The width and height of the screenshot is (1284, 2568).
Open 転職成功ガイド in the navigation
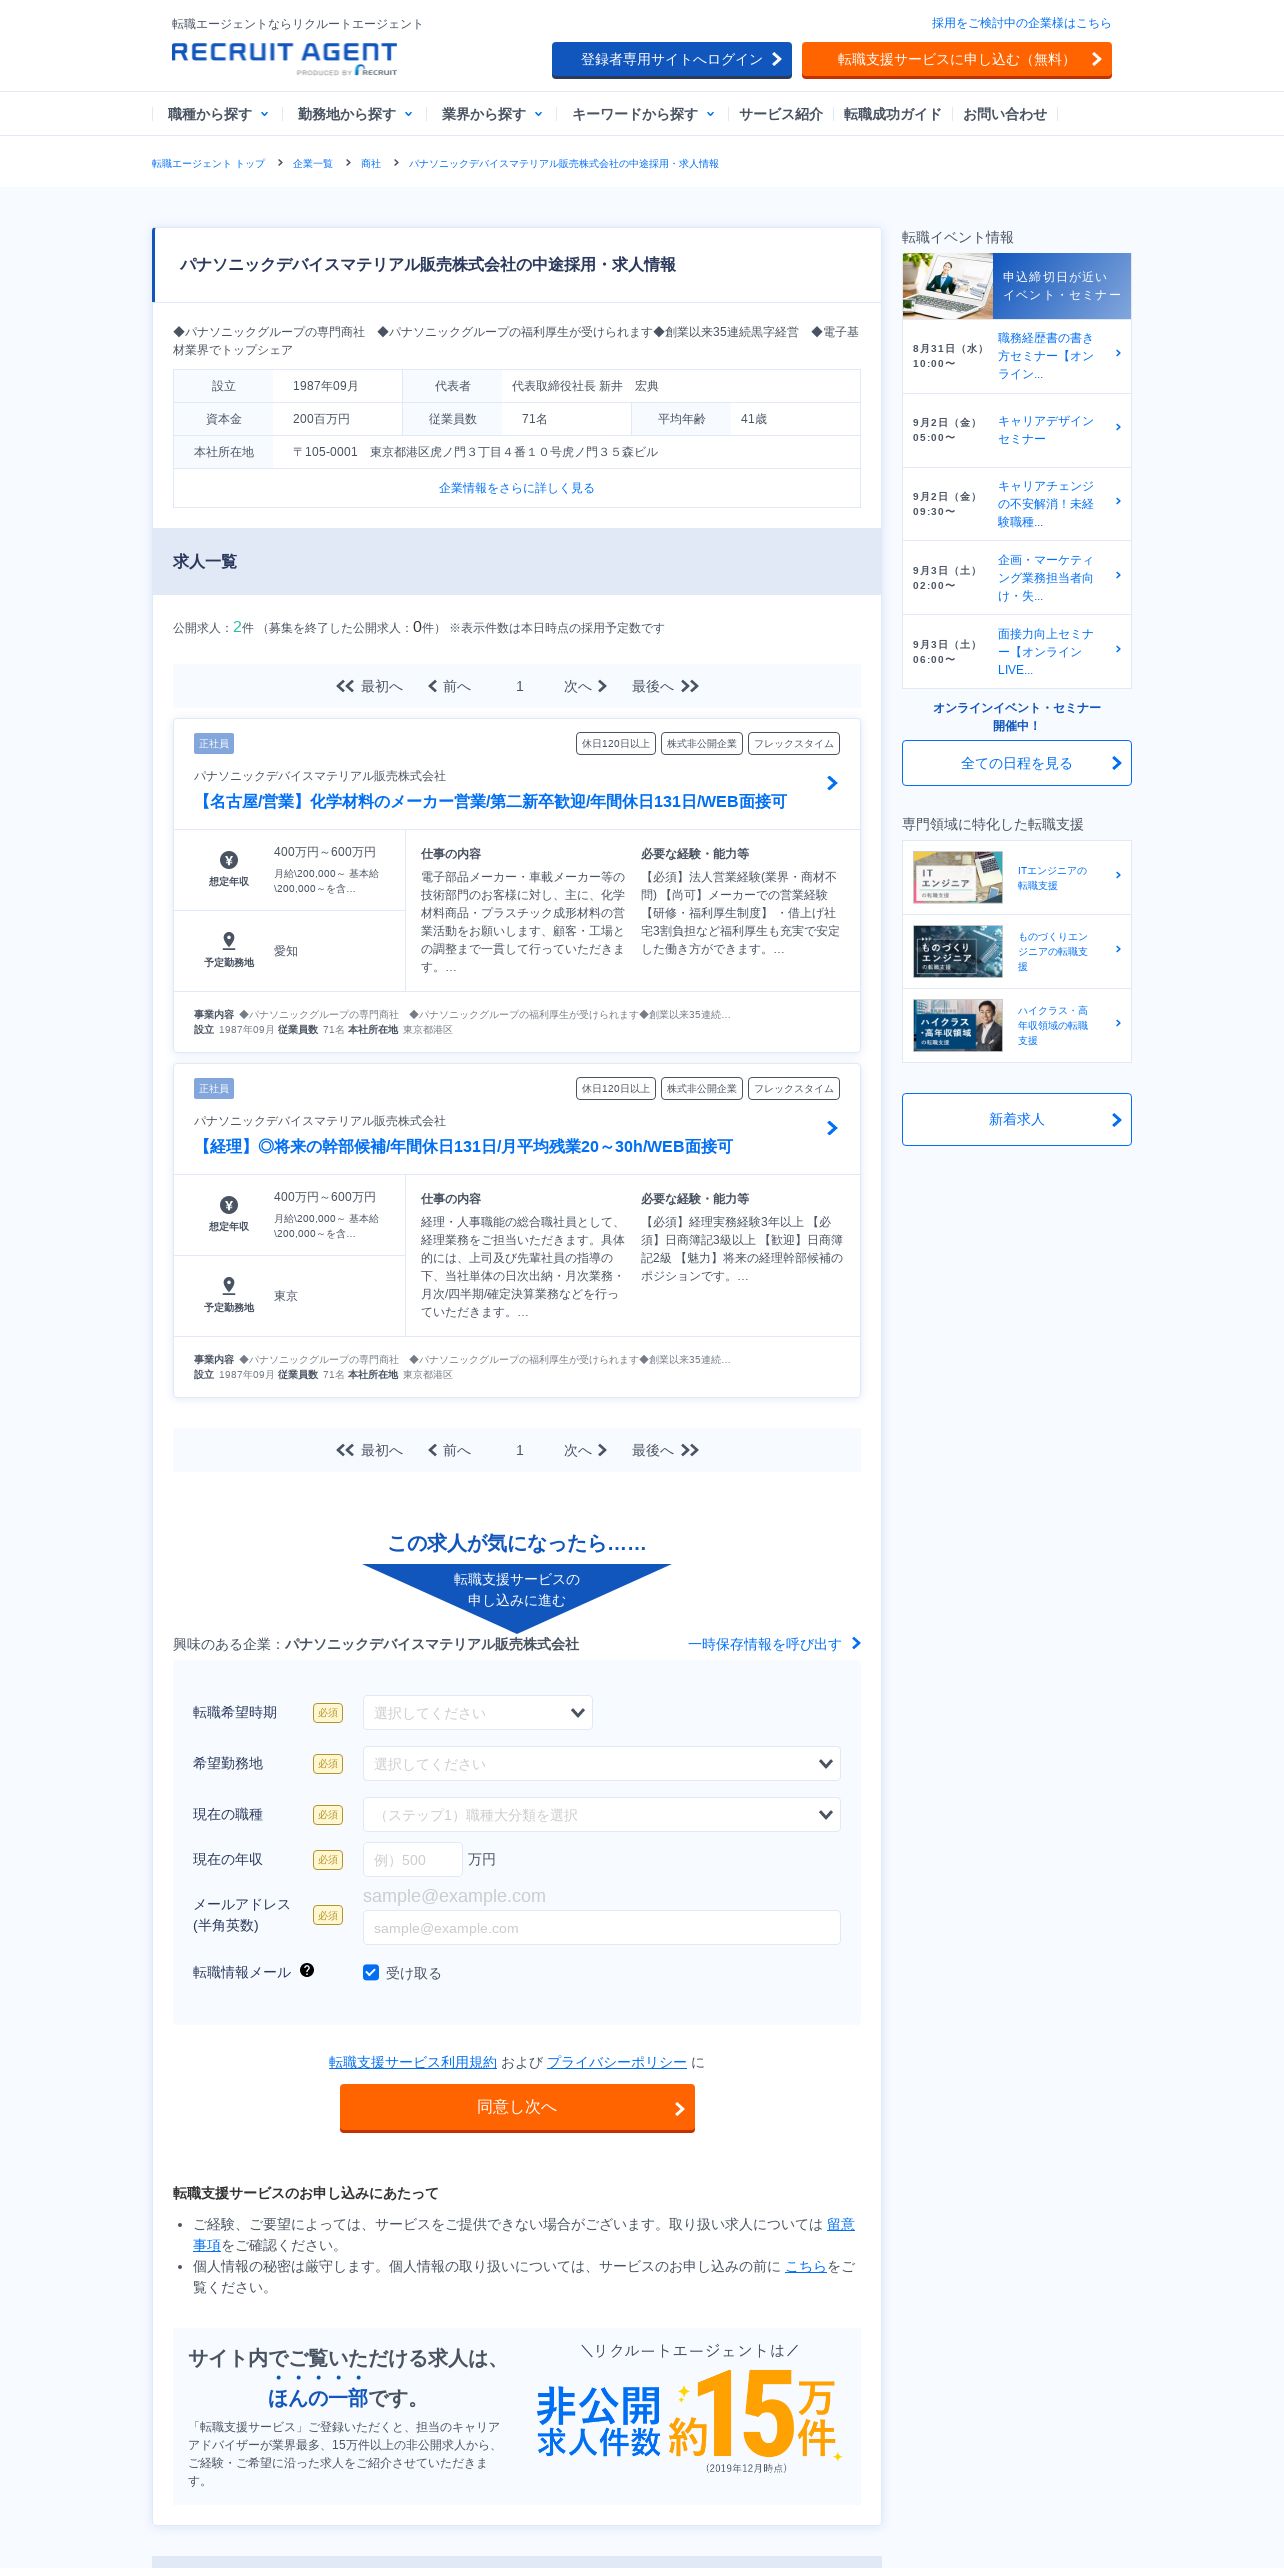pos(892,114)
